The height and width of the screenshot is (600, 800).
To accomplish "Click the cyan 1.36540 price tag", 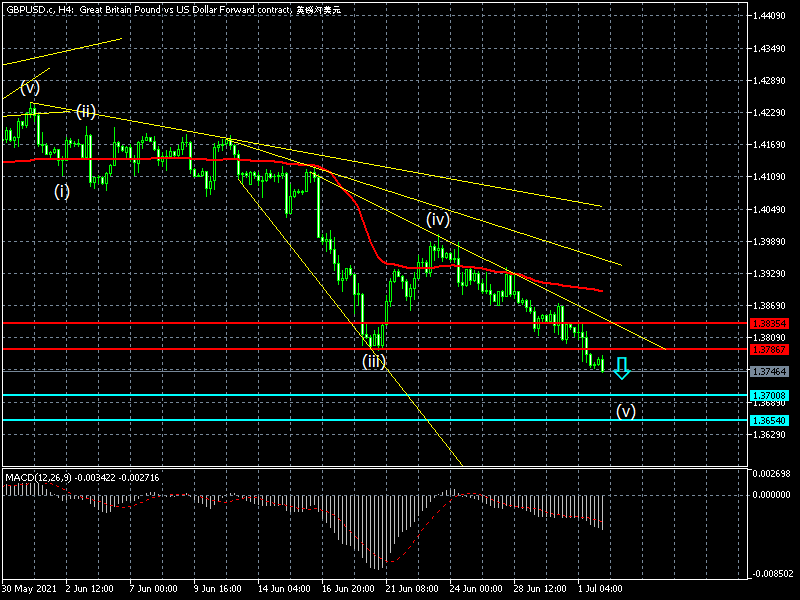I will pyautogui.click(x=769, y=420).
